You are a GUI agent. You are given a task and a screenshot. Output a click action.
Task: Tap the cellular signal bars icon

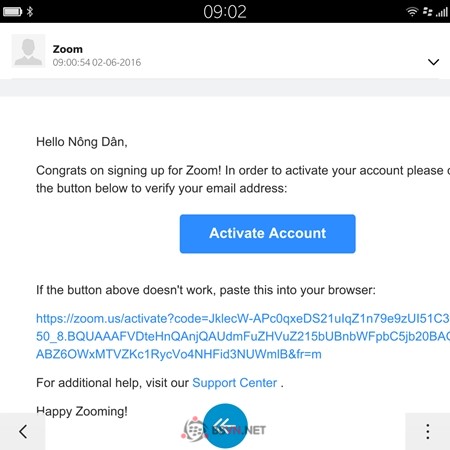(442, 12)
